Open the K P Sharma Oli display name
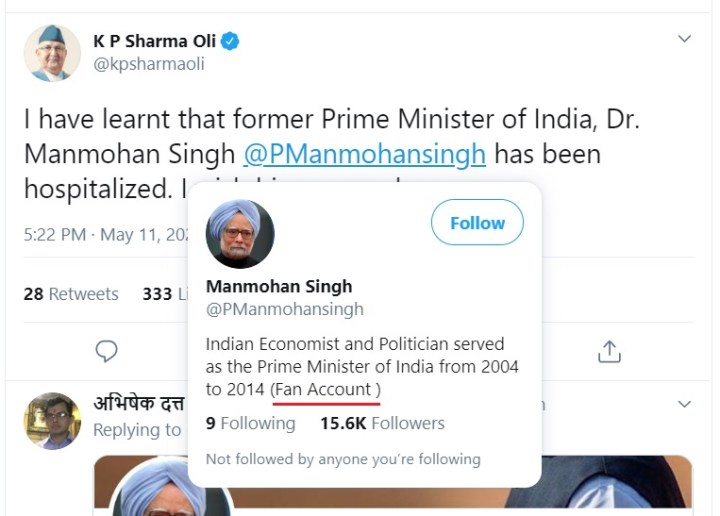720x516 pixels. [154, 42]
